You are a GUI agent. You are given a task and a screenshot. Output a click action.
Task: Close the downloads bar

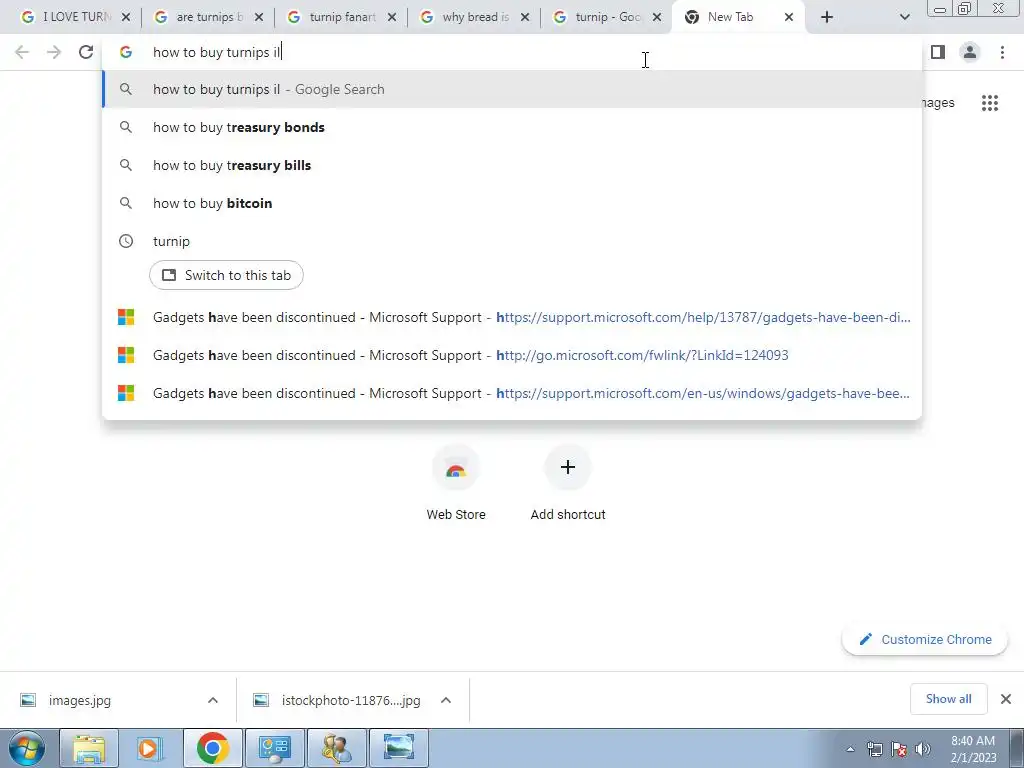pyautogui.click(x=1006, y=699)
